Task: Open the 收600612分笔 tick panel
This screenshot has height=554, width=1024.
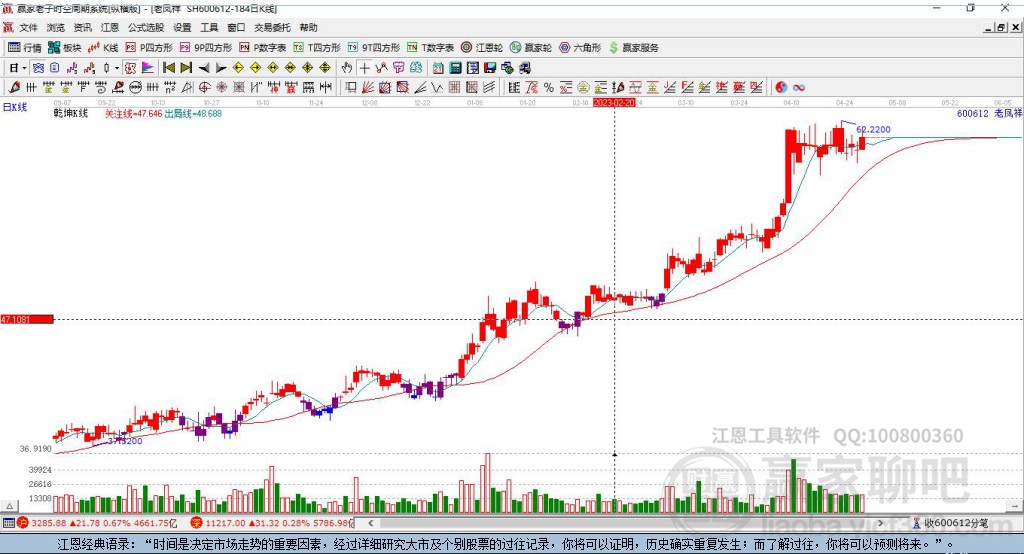Action: click(951, 523)
